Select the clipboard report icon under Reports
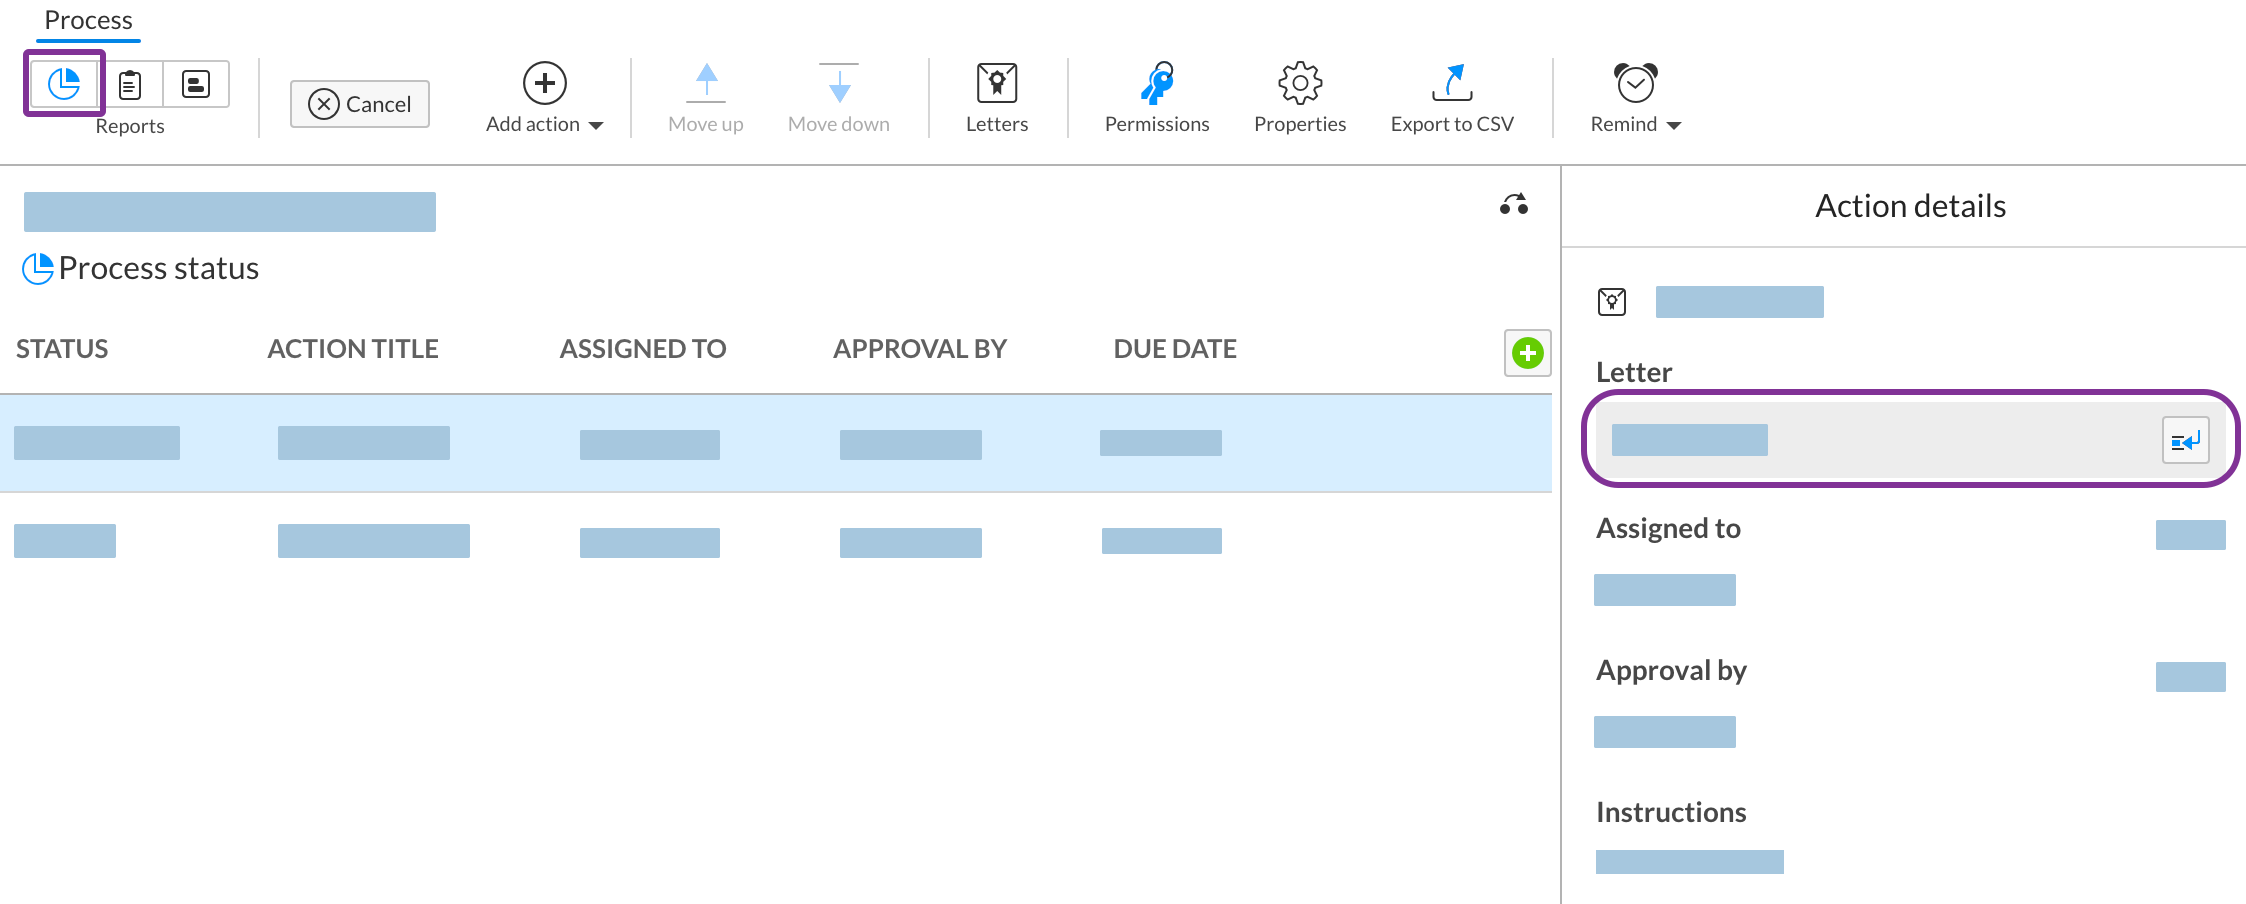 131,84
